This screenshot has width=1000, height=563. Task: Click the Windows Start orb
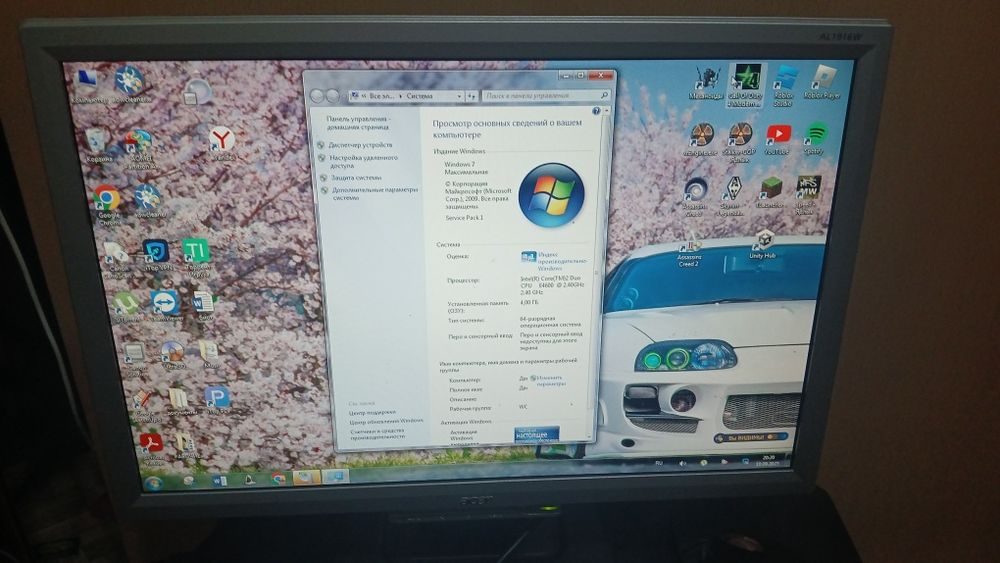coord(153,483)
